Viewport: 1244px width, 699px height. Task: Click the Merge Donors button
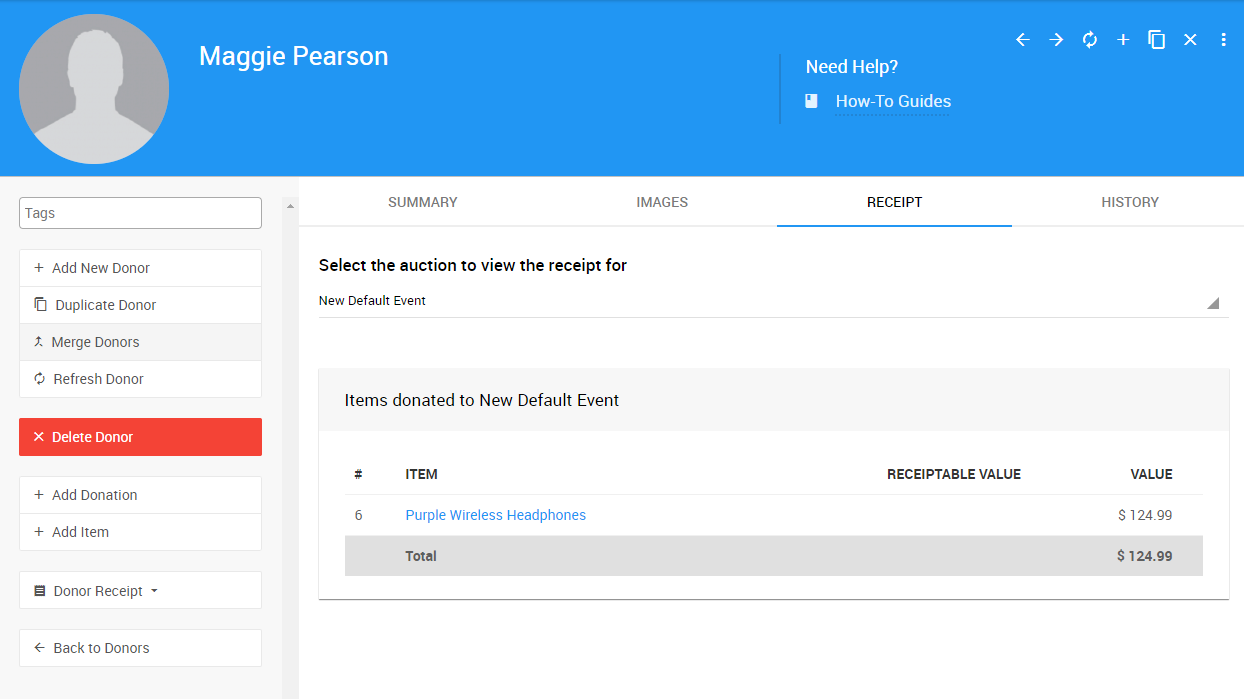(x=140, y=342)
